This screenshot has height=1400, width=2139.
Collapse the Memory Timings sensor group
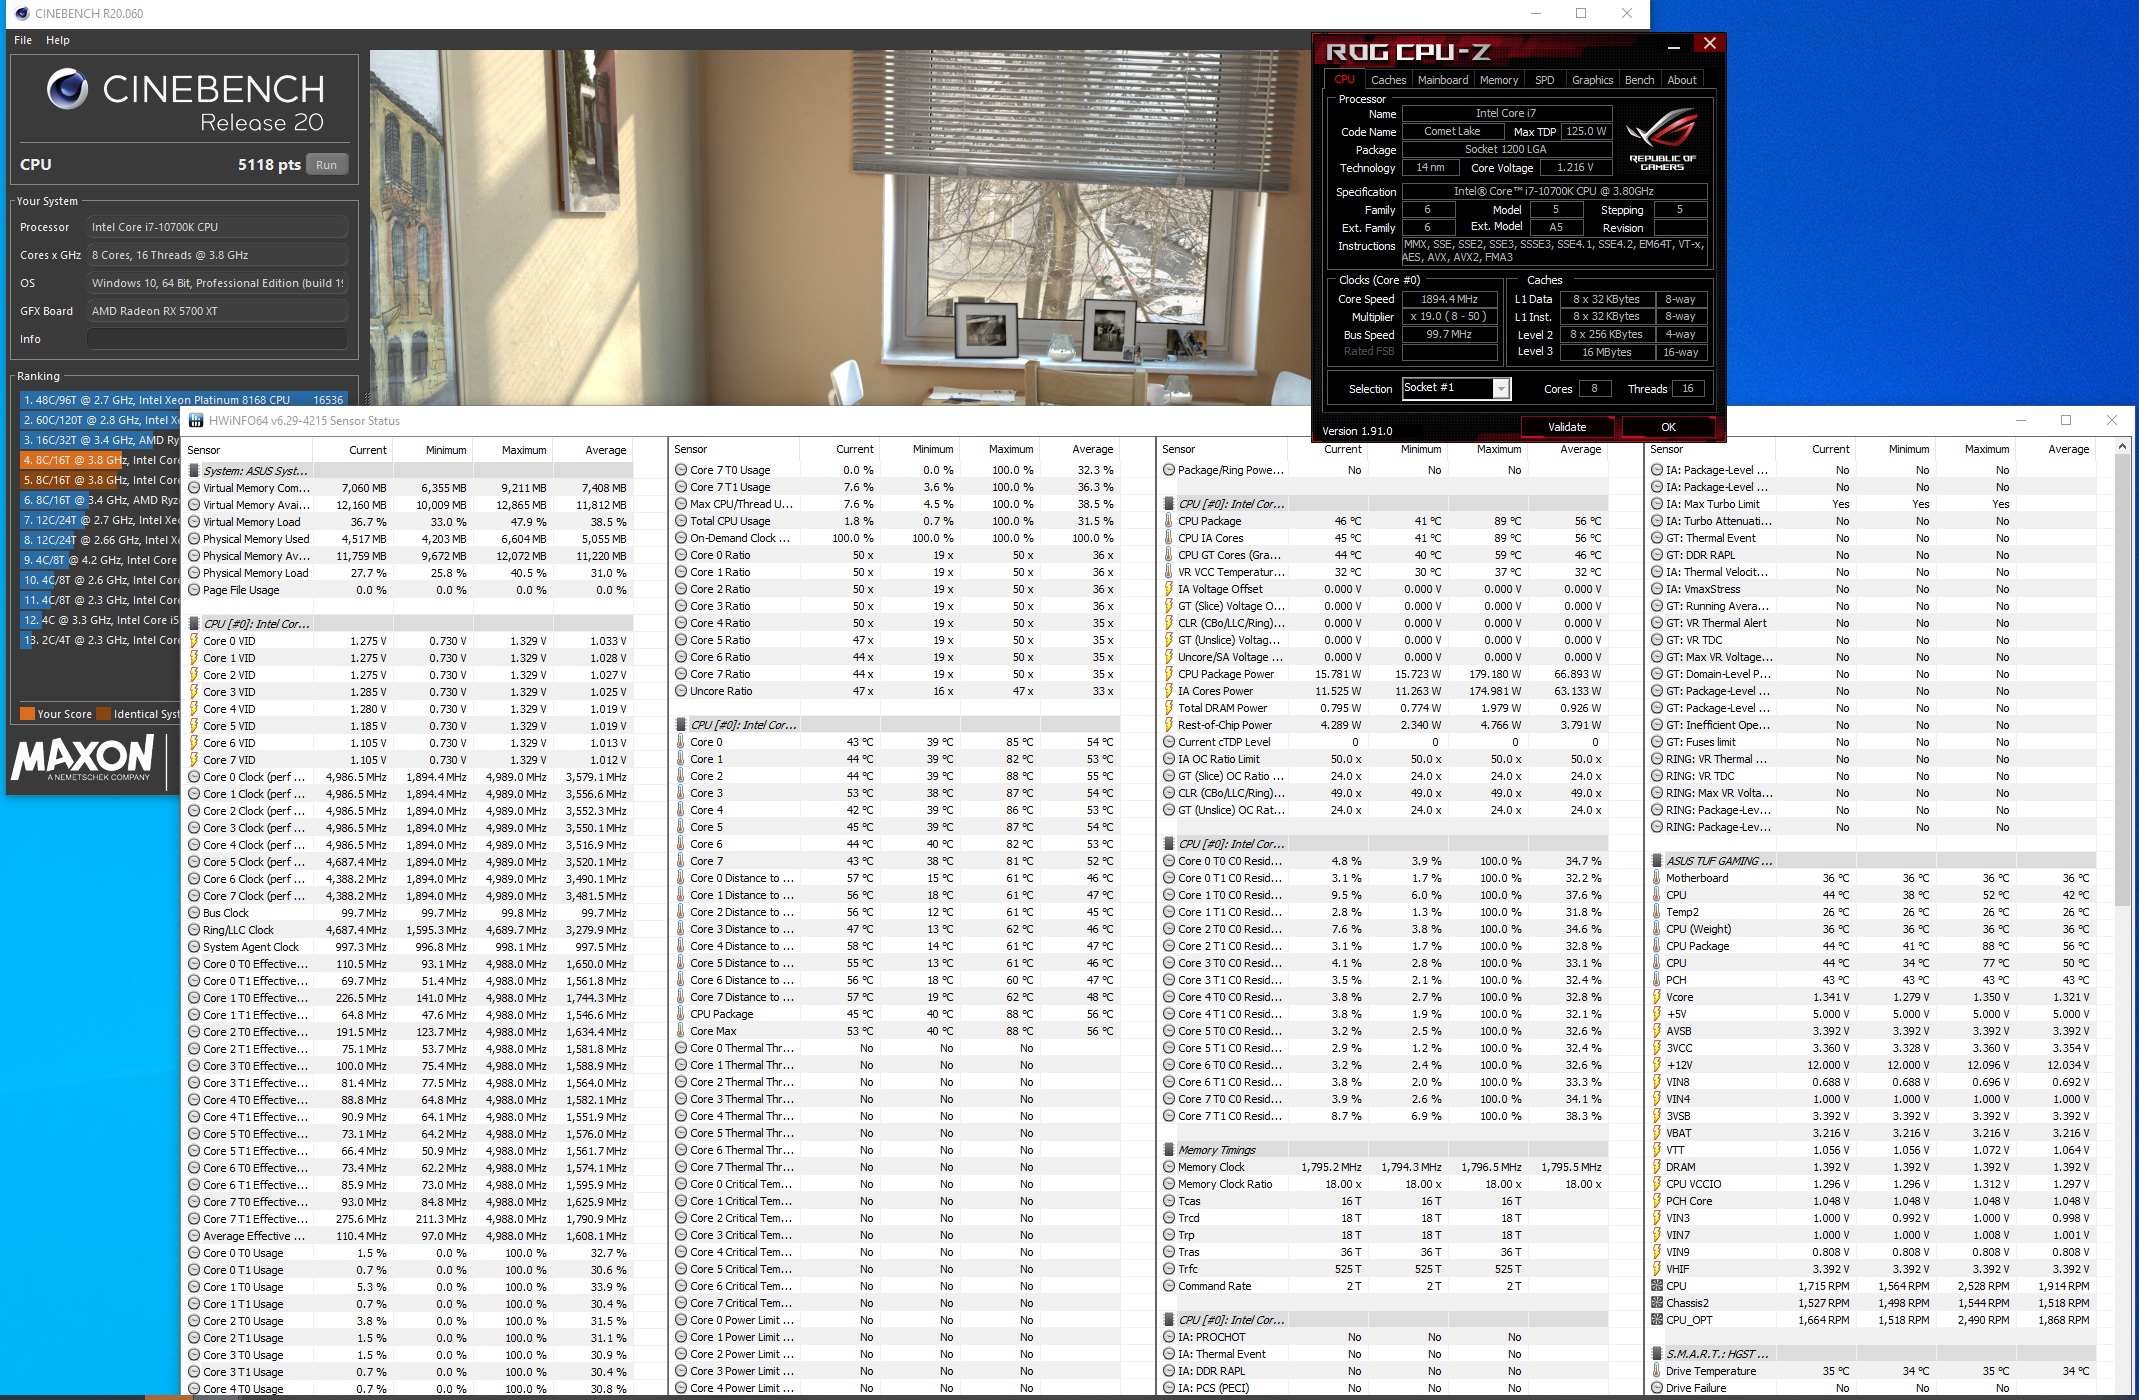[x=1169, y=1150]
